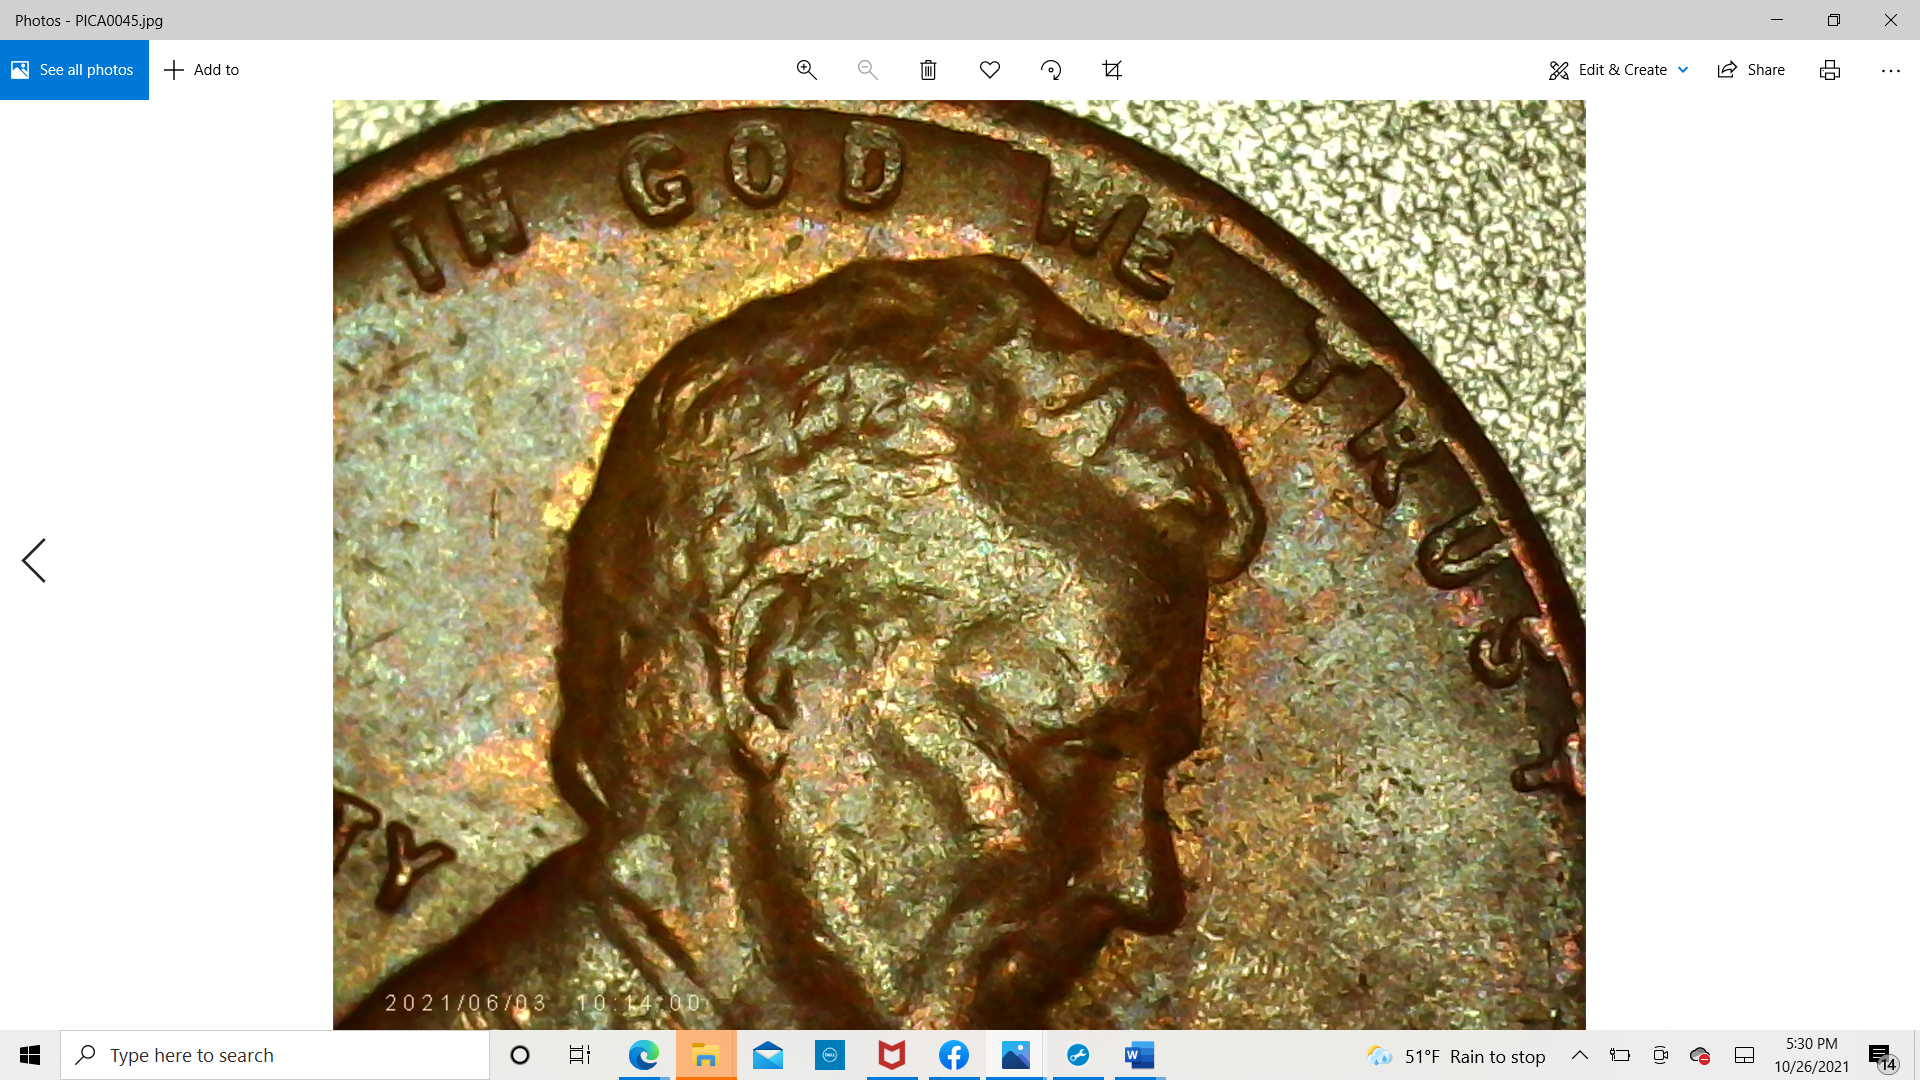Open Microsoft Edge from the taskbar
Image resolution: width=1920 pixels, height=1080 pixels.
coord(643,1055)
